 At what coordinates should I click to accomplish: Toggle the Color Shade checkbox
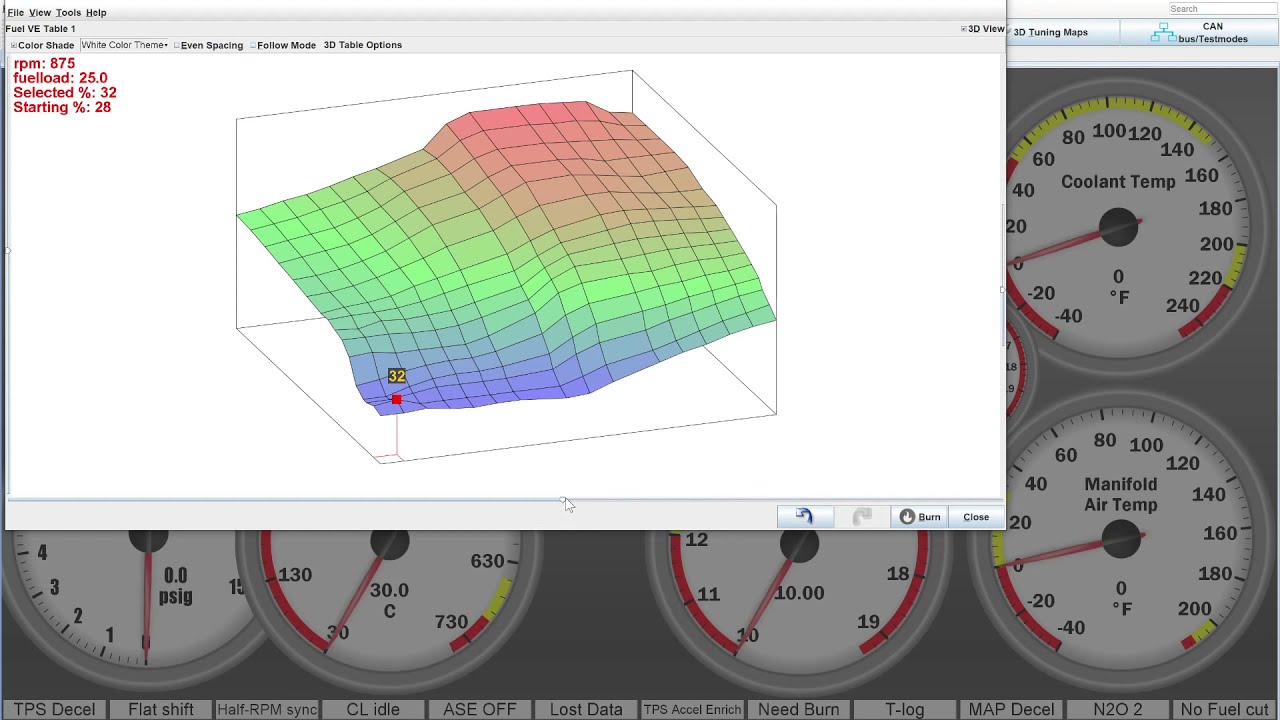pyautogui.click(x=43, y=45)
